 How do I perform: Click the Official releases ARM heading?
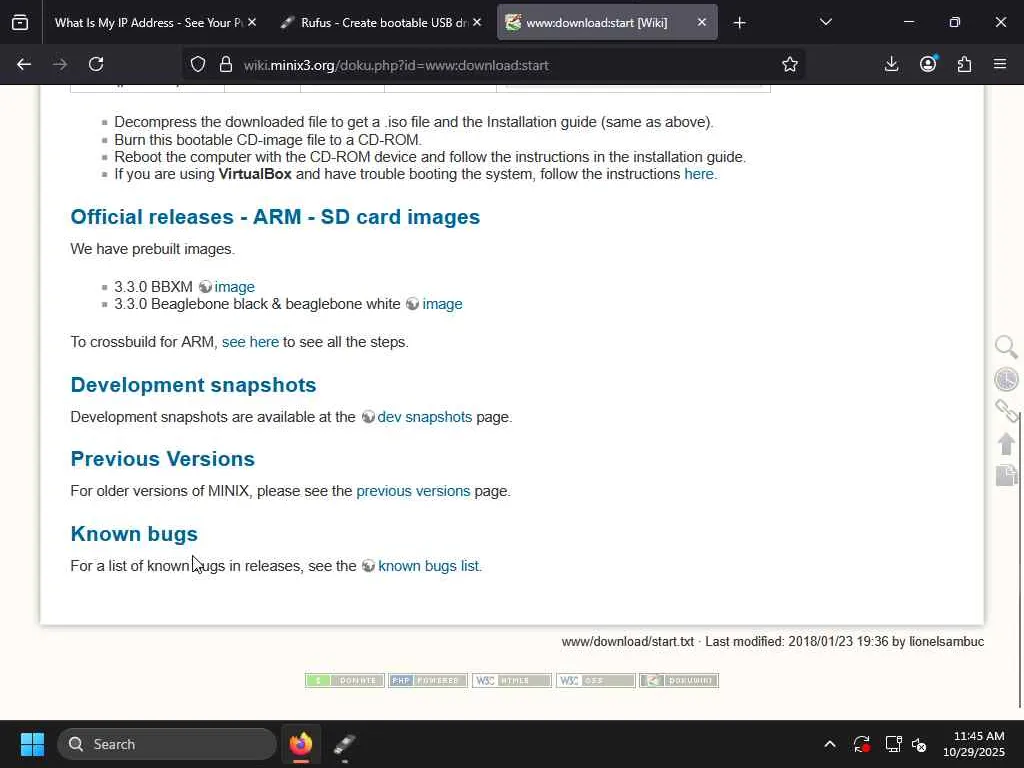tap(275, 217)
